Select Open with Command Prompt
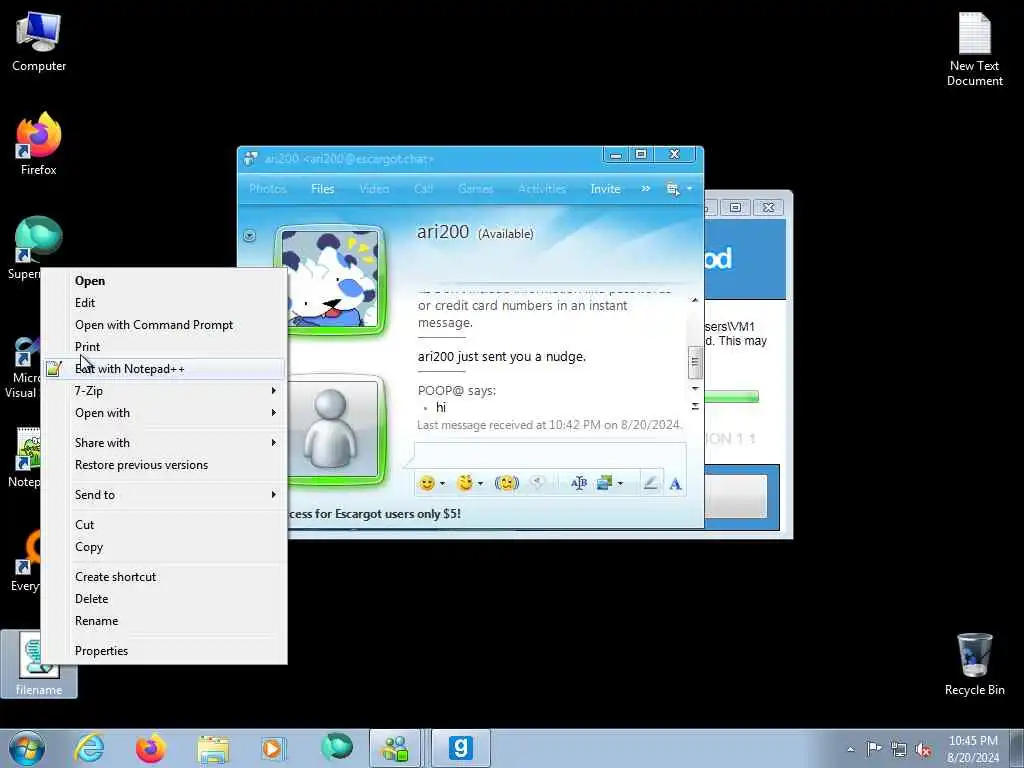Image resolution: width=1024 pixels, height=768 pixels. 163,325
